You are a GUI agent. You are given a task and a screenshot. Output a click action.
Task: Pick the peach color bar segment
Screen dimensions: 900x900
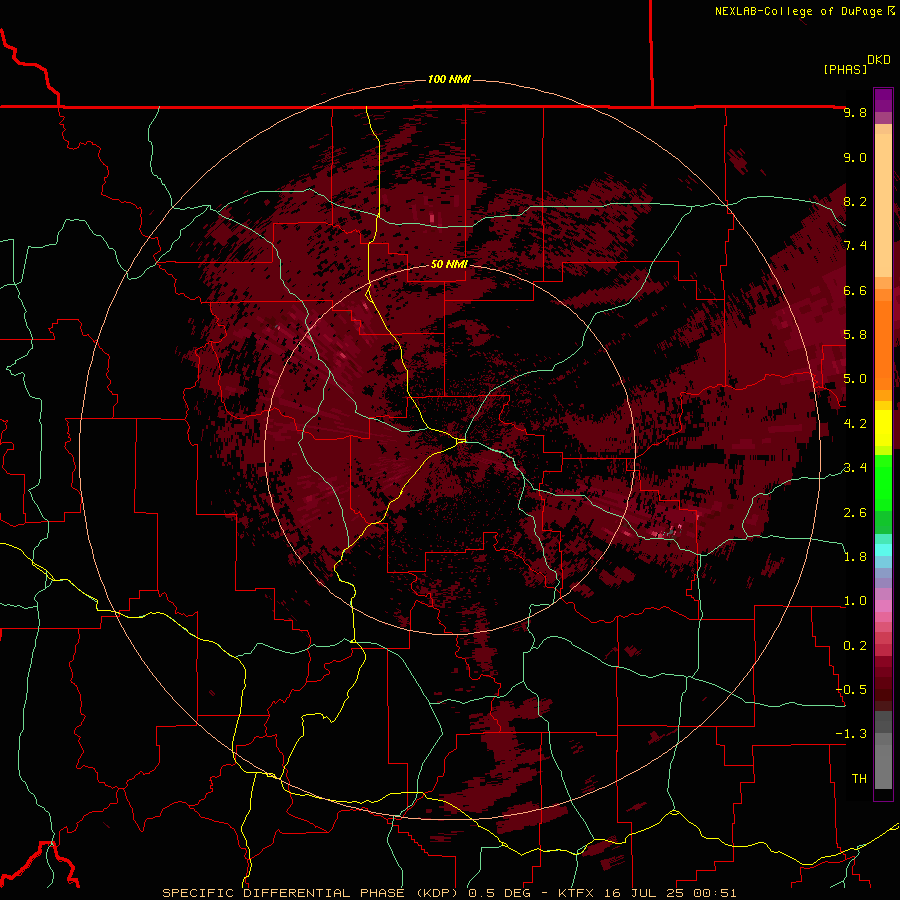[883, 205]
